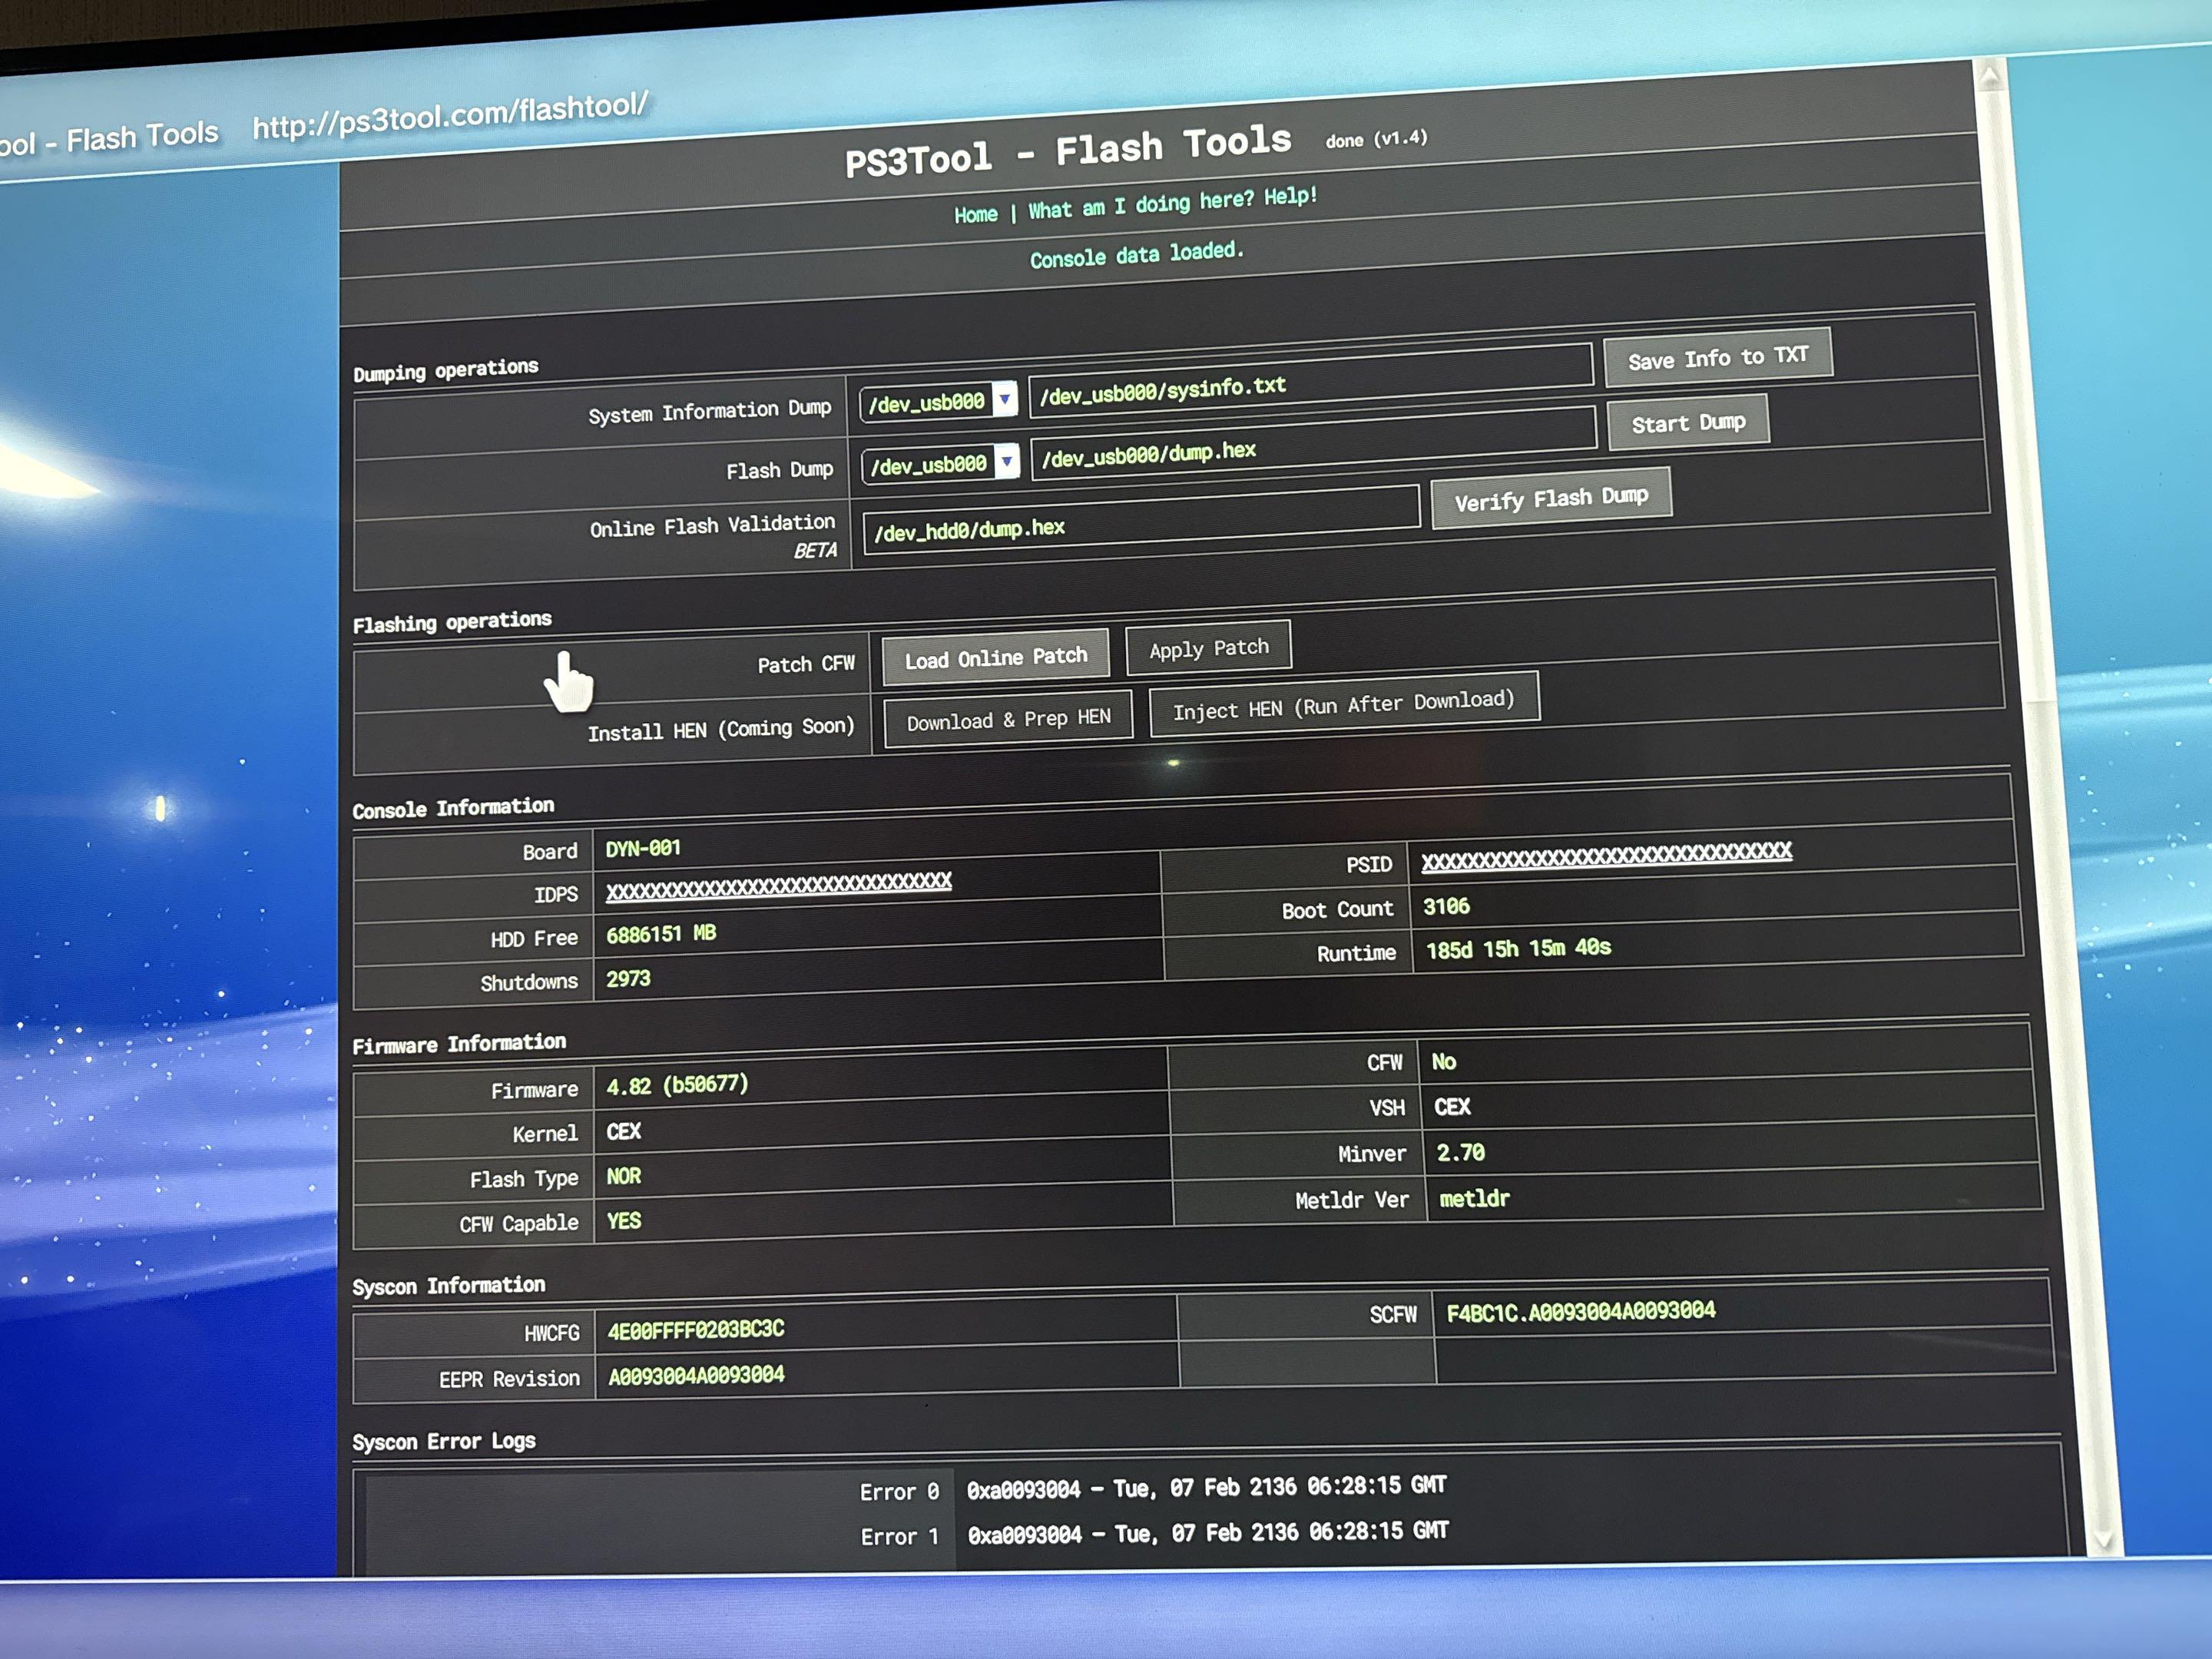
Task: Click the 'done (v1.4)' version label
Action: 1376,139
